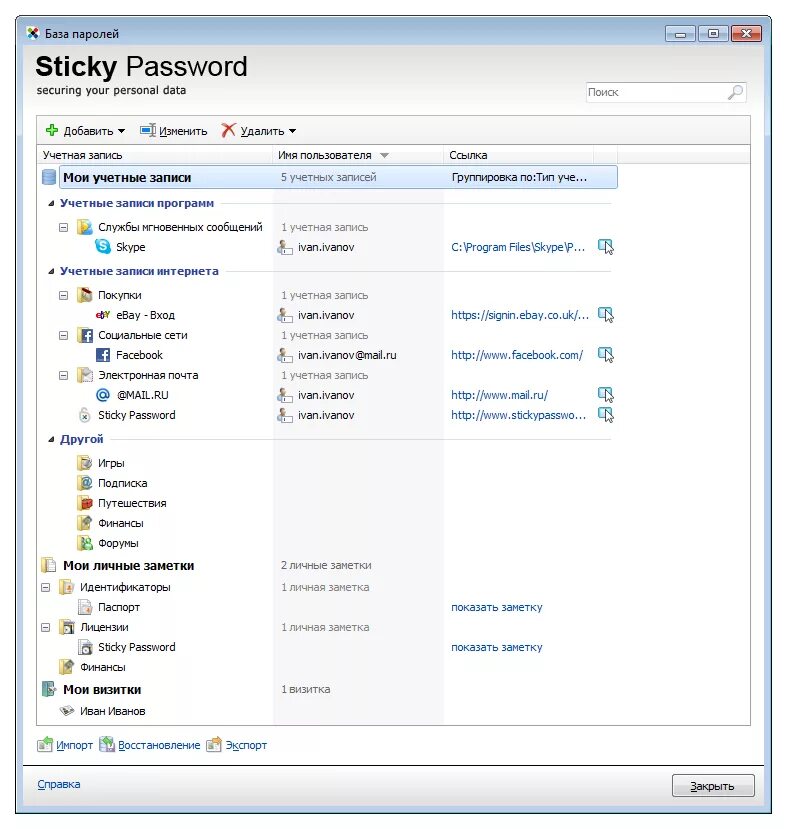787x829 pixels.
Task: Open the http://www.facebook.com/ link
Action: pyautogui.click(x=517, y=355)
